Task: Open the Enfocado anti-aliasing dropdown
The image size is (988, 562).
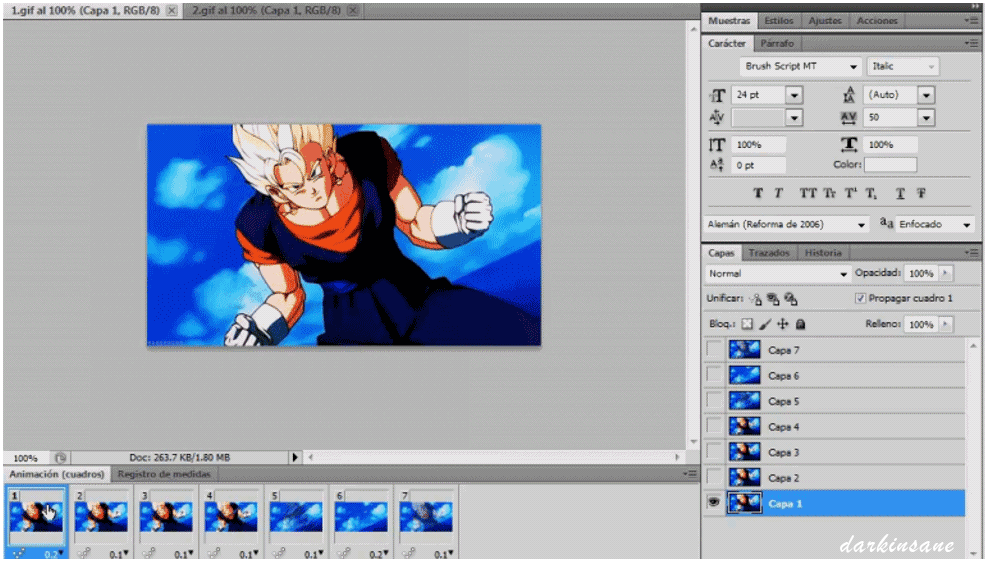Action: (967, 225)
